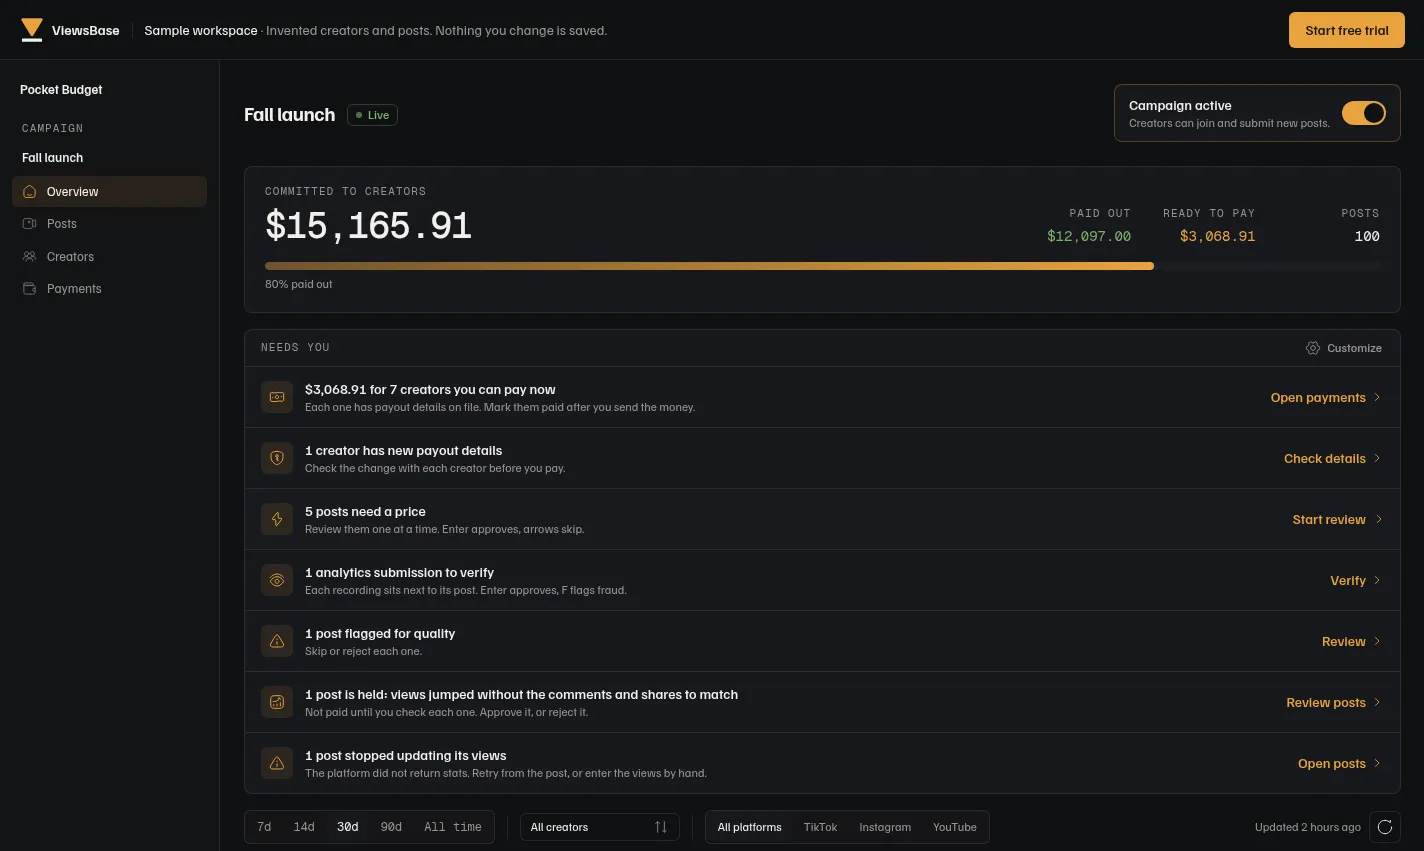Click the Payments sidebar wallet icon
1424x851 pixels.
point(30,289)
